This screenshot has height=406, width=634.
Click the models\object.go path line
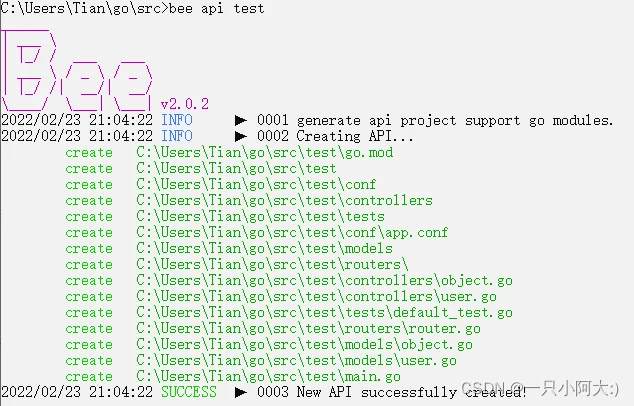point(304,345)
